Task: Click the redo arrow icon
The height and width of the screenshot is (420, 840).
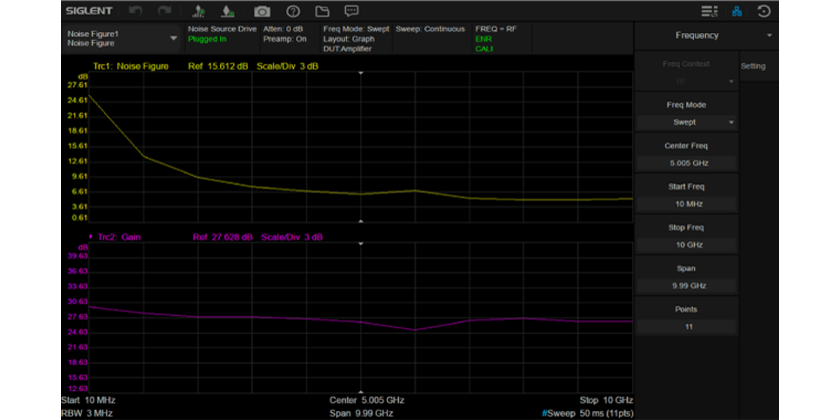Action: click(x=164, y=11)
